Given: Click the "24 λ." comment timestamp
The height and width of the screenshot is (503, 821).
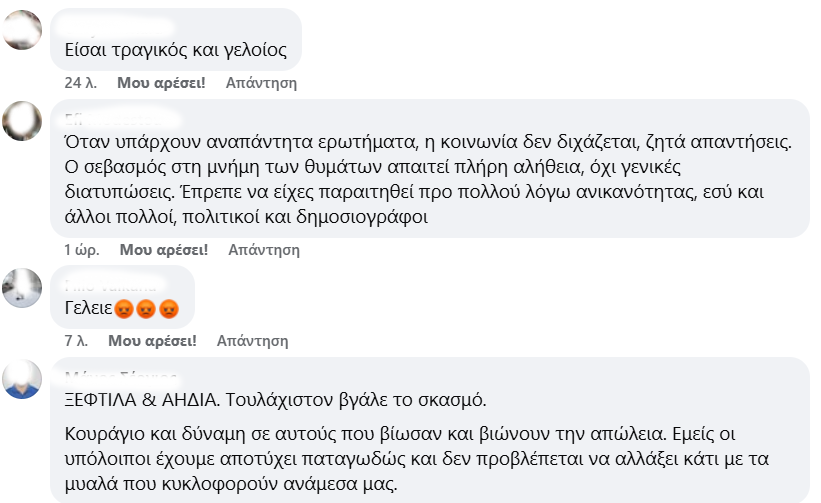Looking at the screenshot, I should [79, 83].
